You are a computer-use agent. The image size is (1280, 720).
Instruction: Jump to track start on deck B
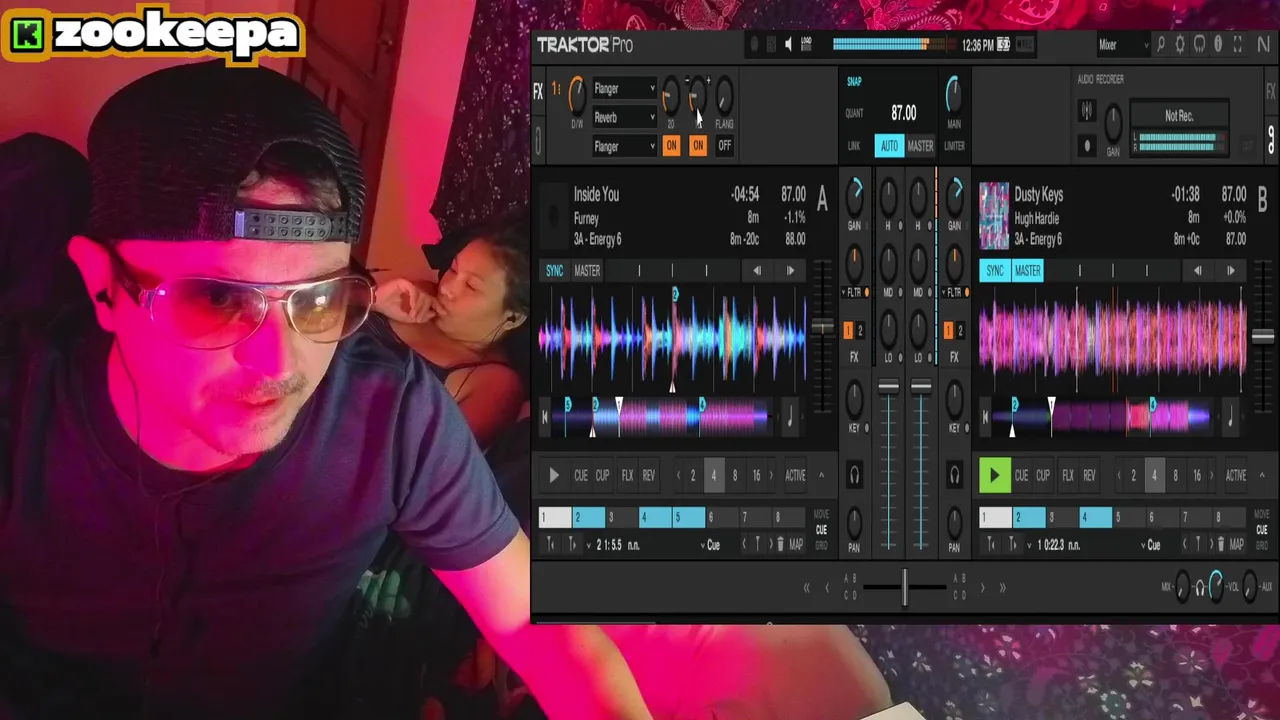tap(985, 418)
